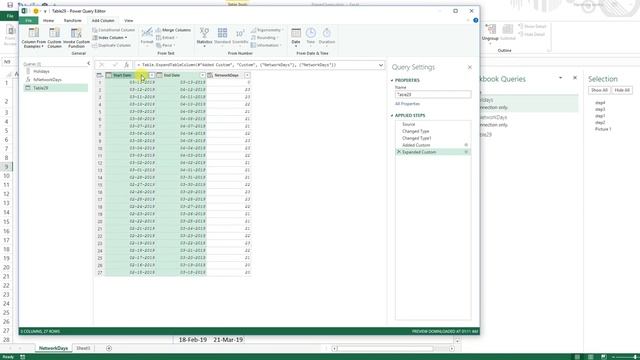Click Ungroup in Excel's Outline group
The image size is (640, 360).
(490, 33)
